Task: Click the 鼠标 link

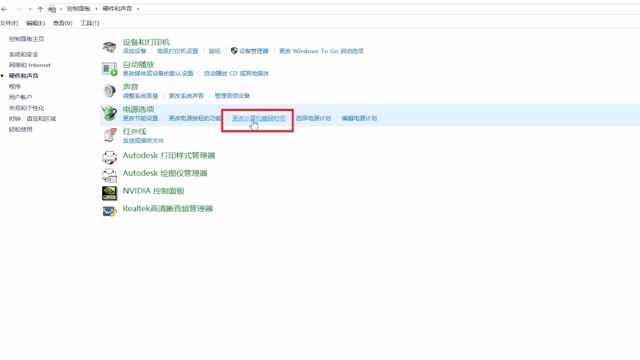Action: tap(214, 51)
